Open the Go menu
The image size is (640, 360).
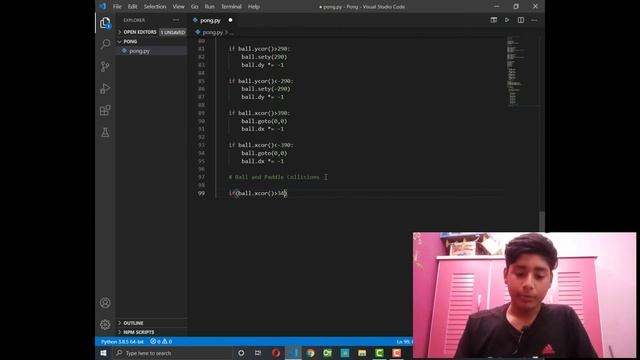point(195,7)
